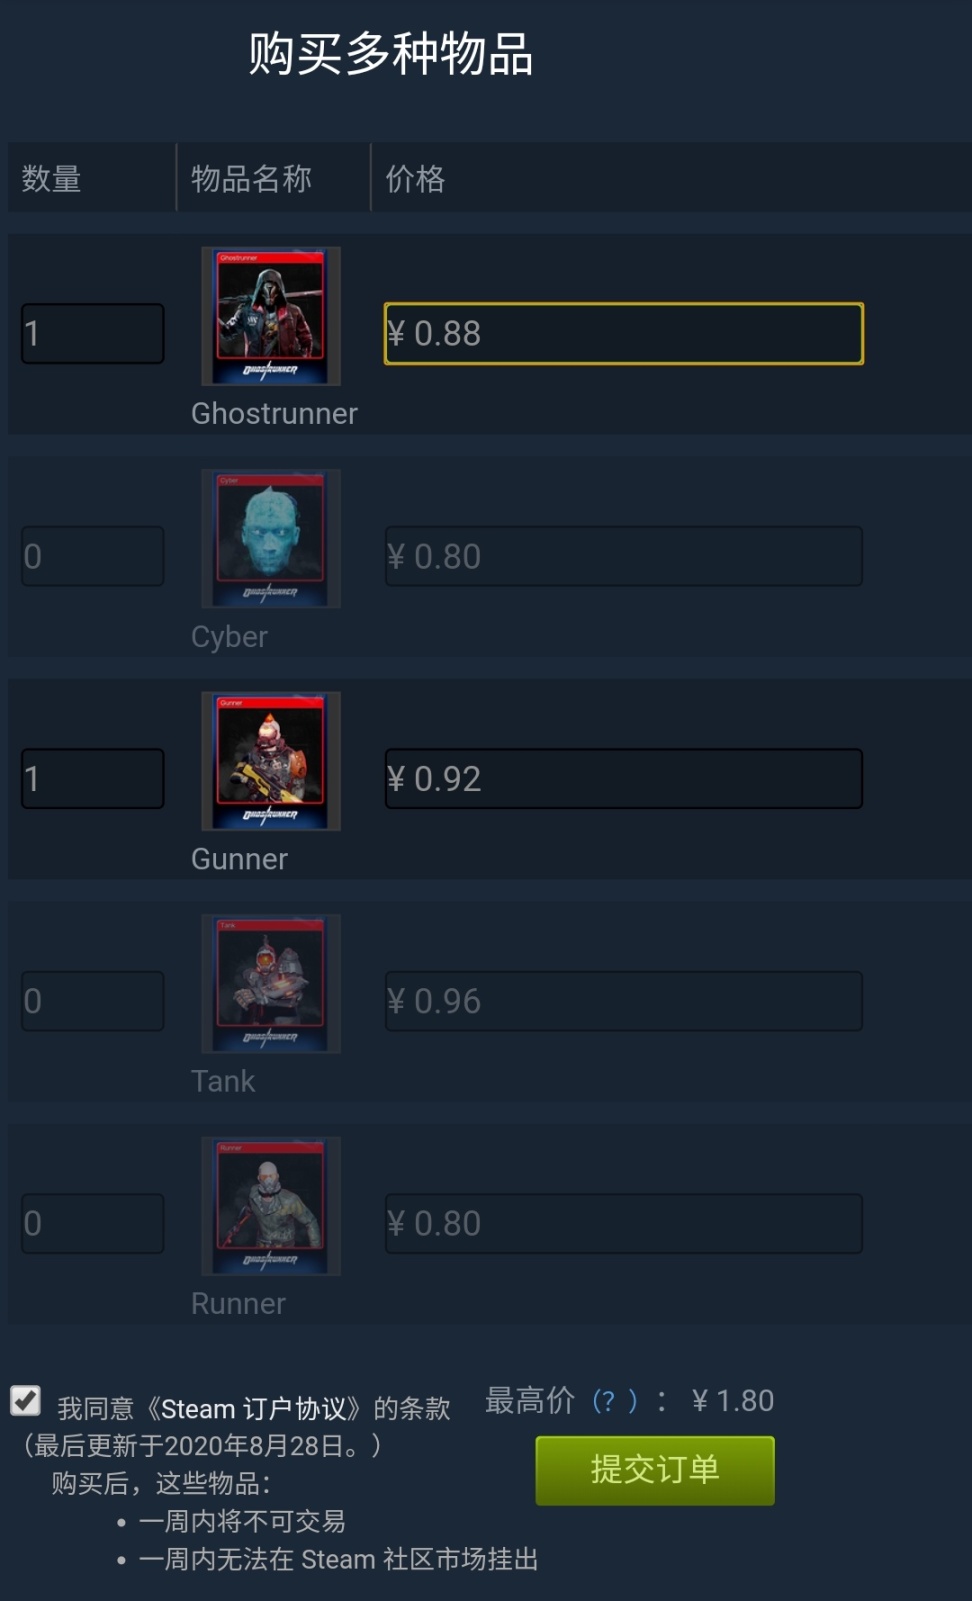Image resolution: width=972 pixels, height=1601 pixels.
Task: Toggle the Steam subscriber agreement checkbox
Action: click(26, 1400)
